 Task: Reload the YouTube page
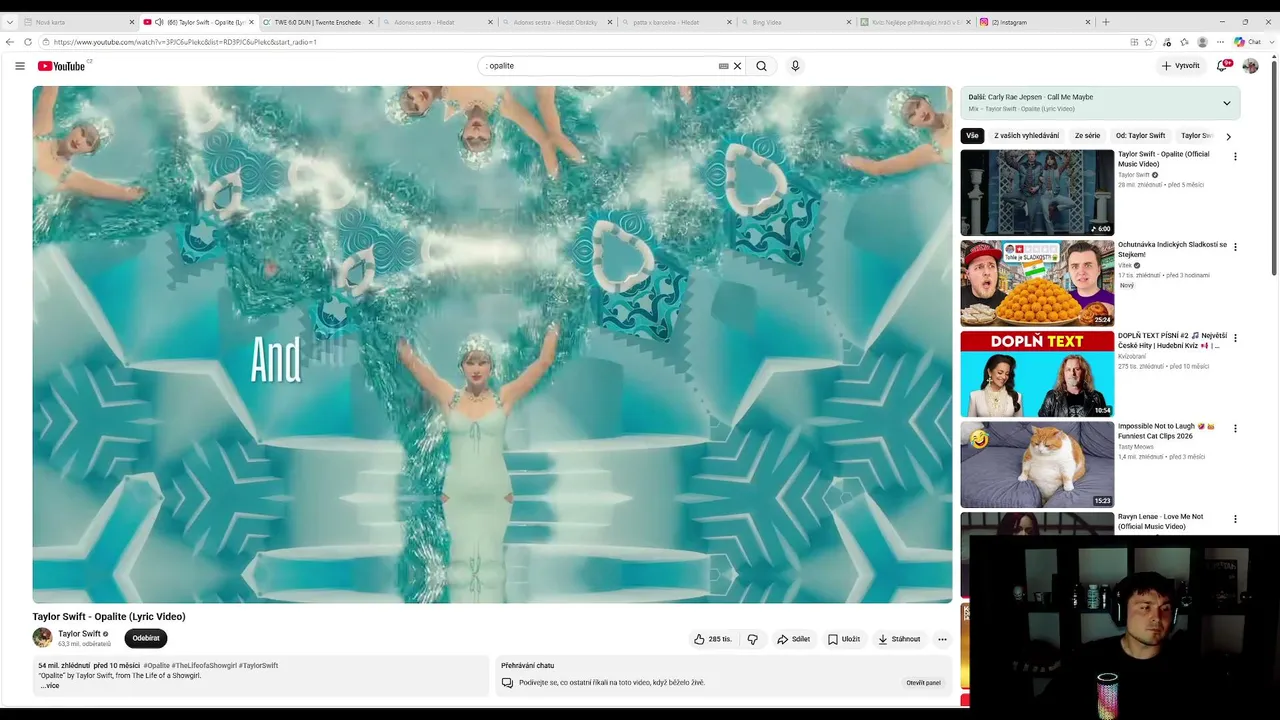(28, 42)
